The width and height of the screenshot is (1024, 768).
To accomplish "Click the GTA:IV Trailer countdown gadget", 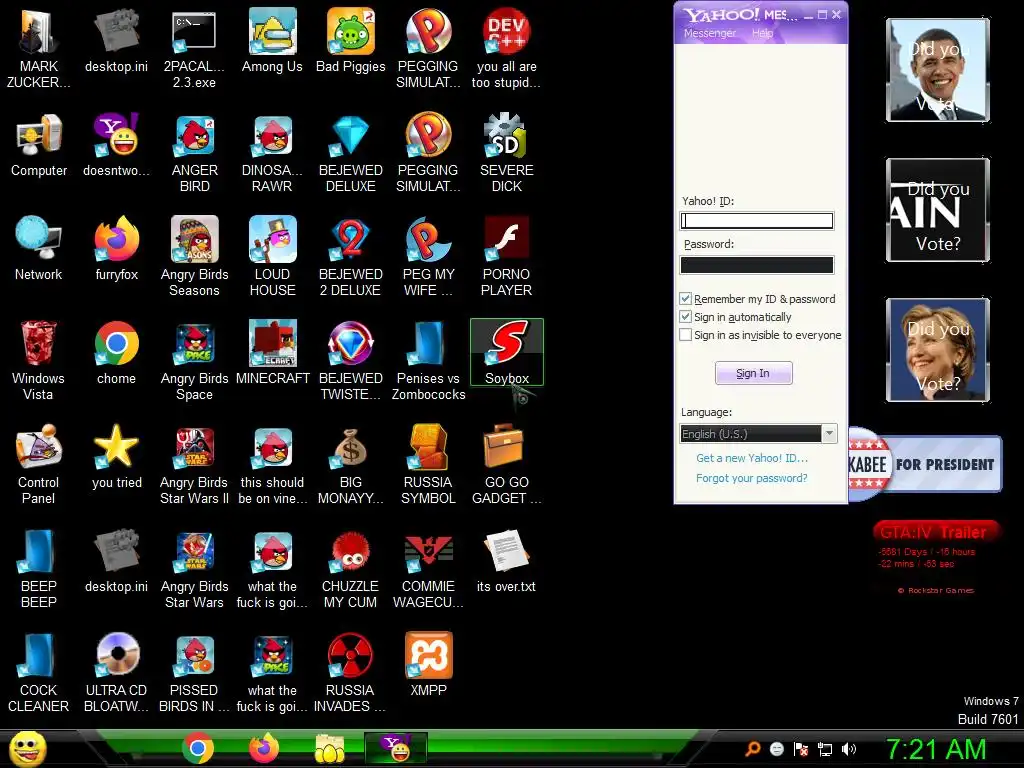I will (x=936, y=557).
